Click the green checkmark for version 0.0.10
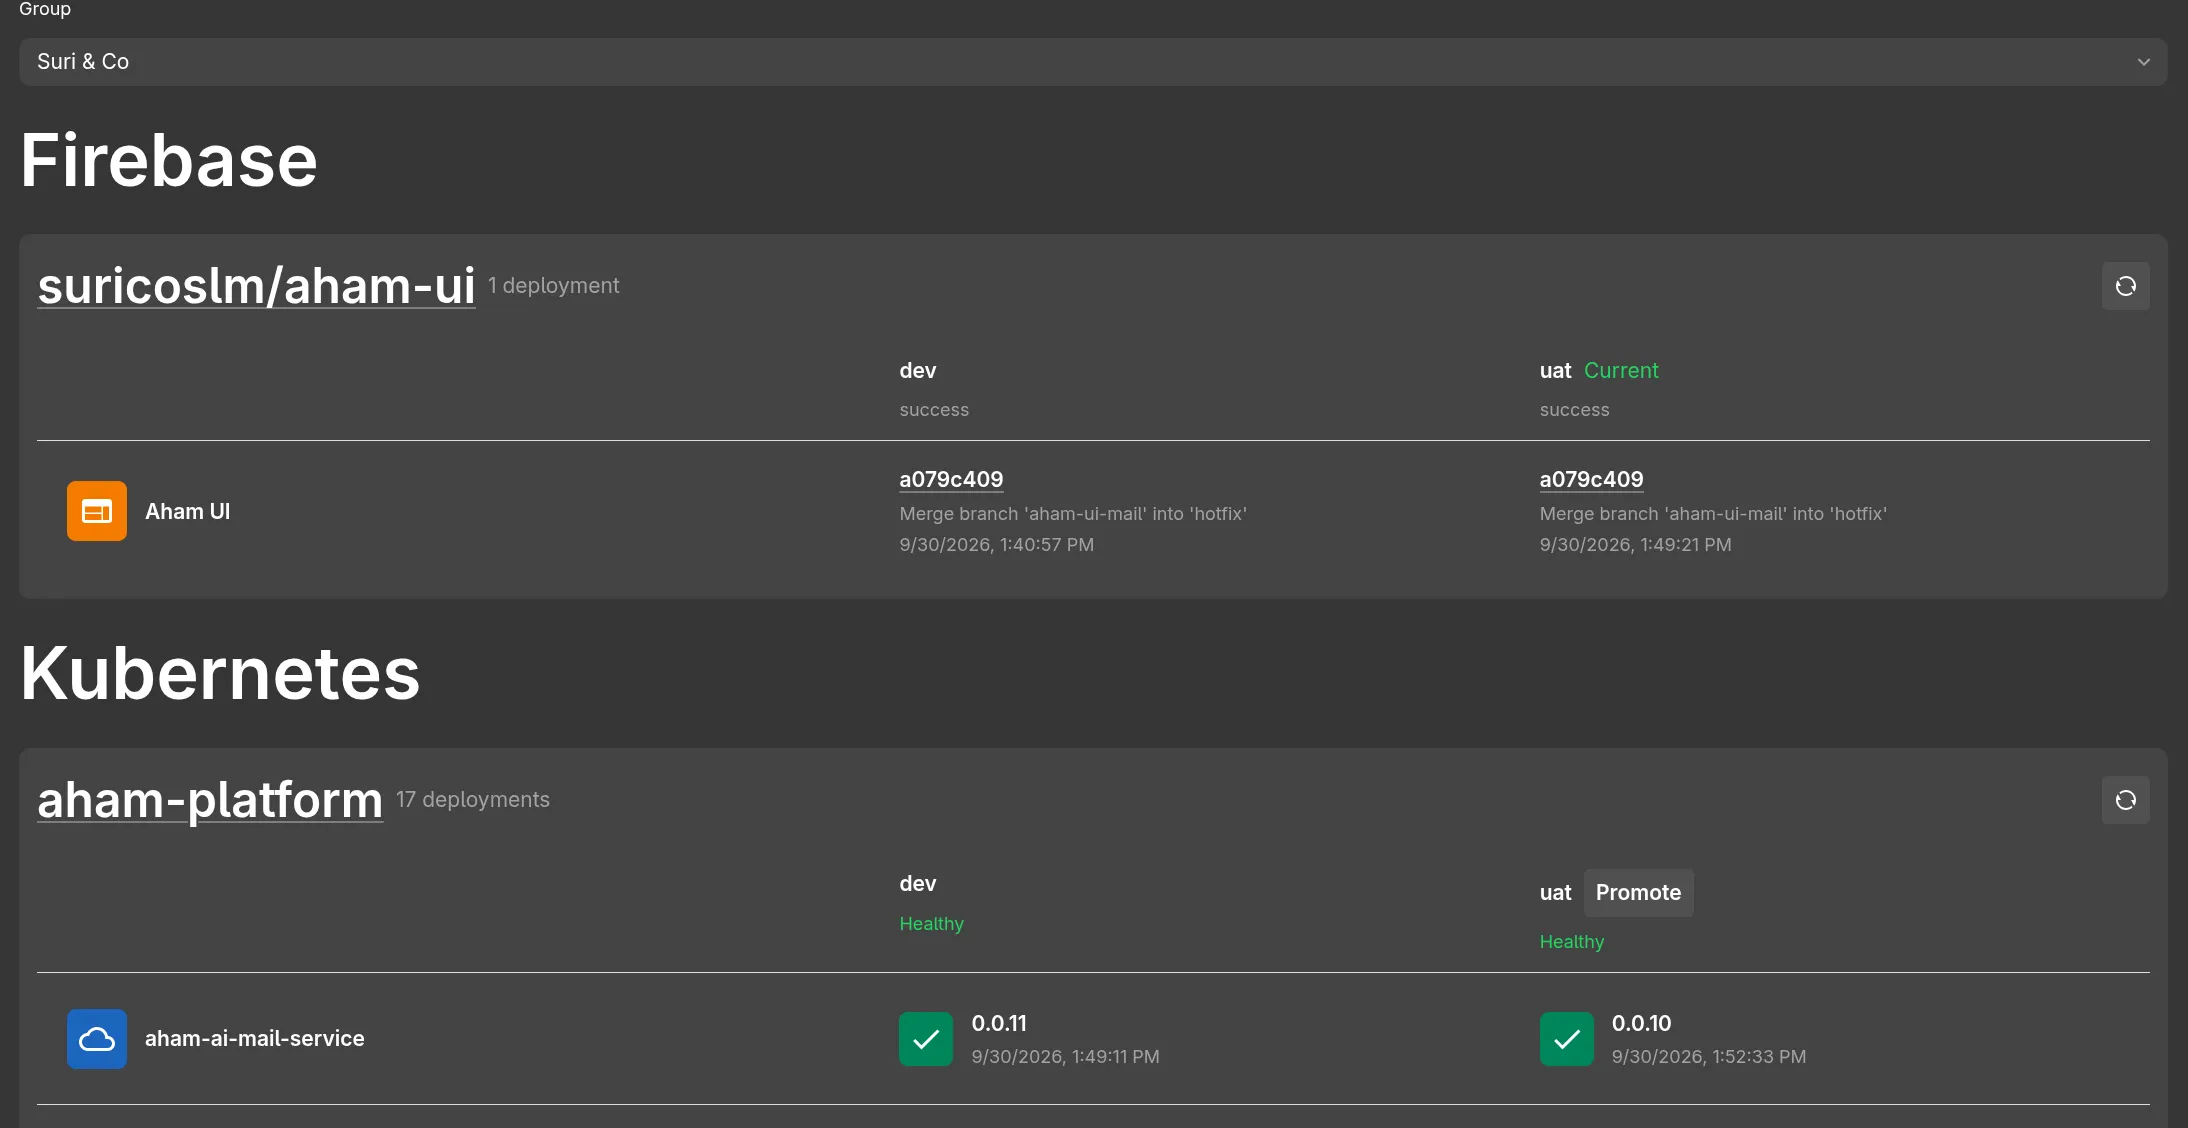This screenshot has width=2188, height=1128. 1567,1039
